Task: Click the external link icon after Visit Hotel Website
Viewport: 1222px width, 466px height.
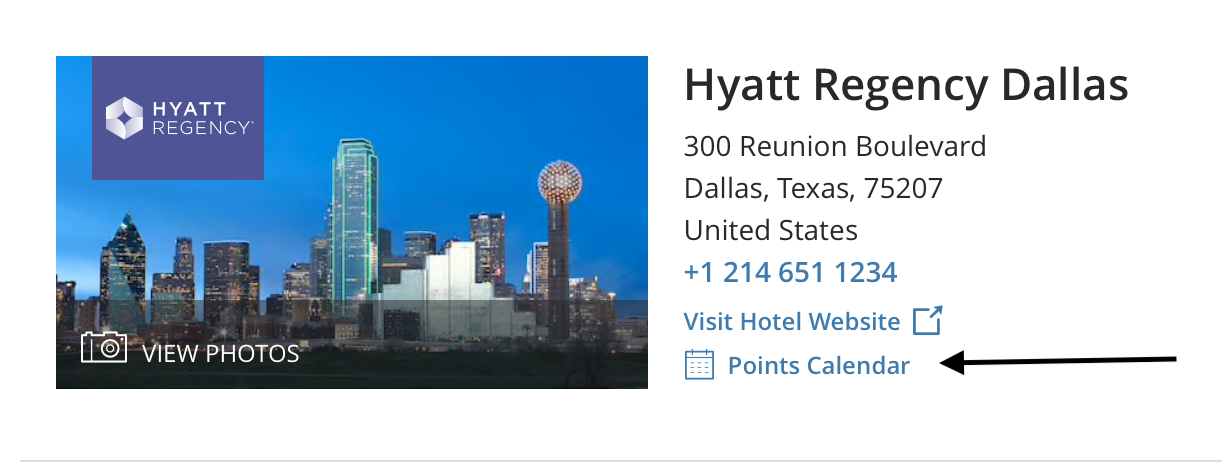Action: 928,321
